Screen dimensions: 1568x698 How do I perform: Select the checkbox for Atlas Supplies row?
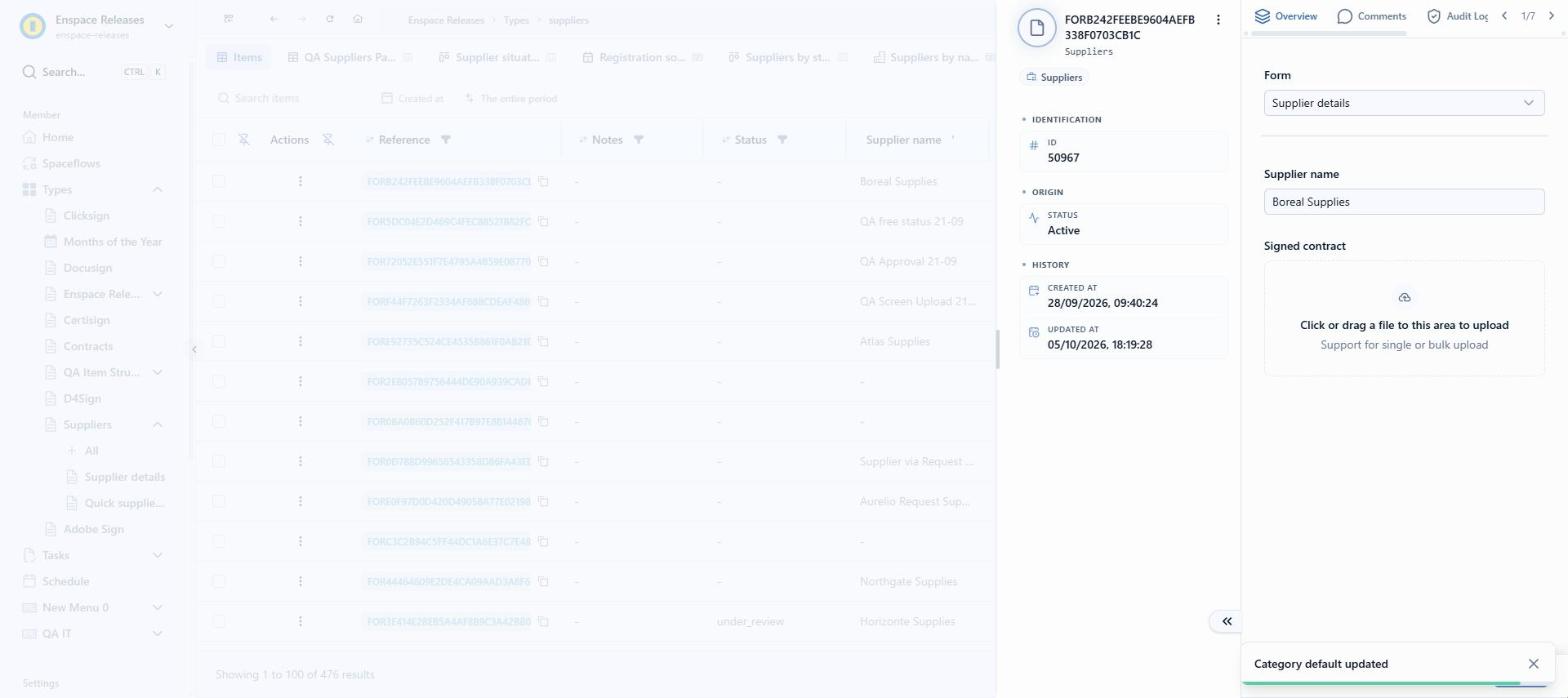click(219, 341)
